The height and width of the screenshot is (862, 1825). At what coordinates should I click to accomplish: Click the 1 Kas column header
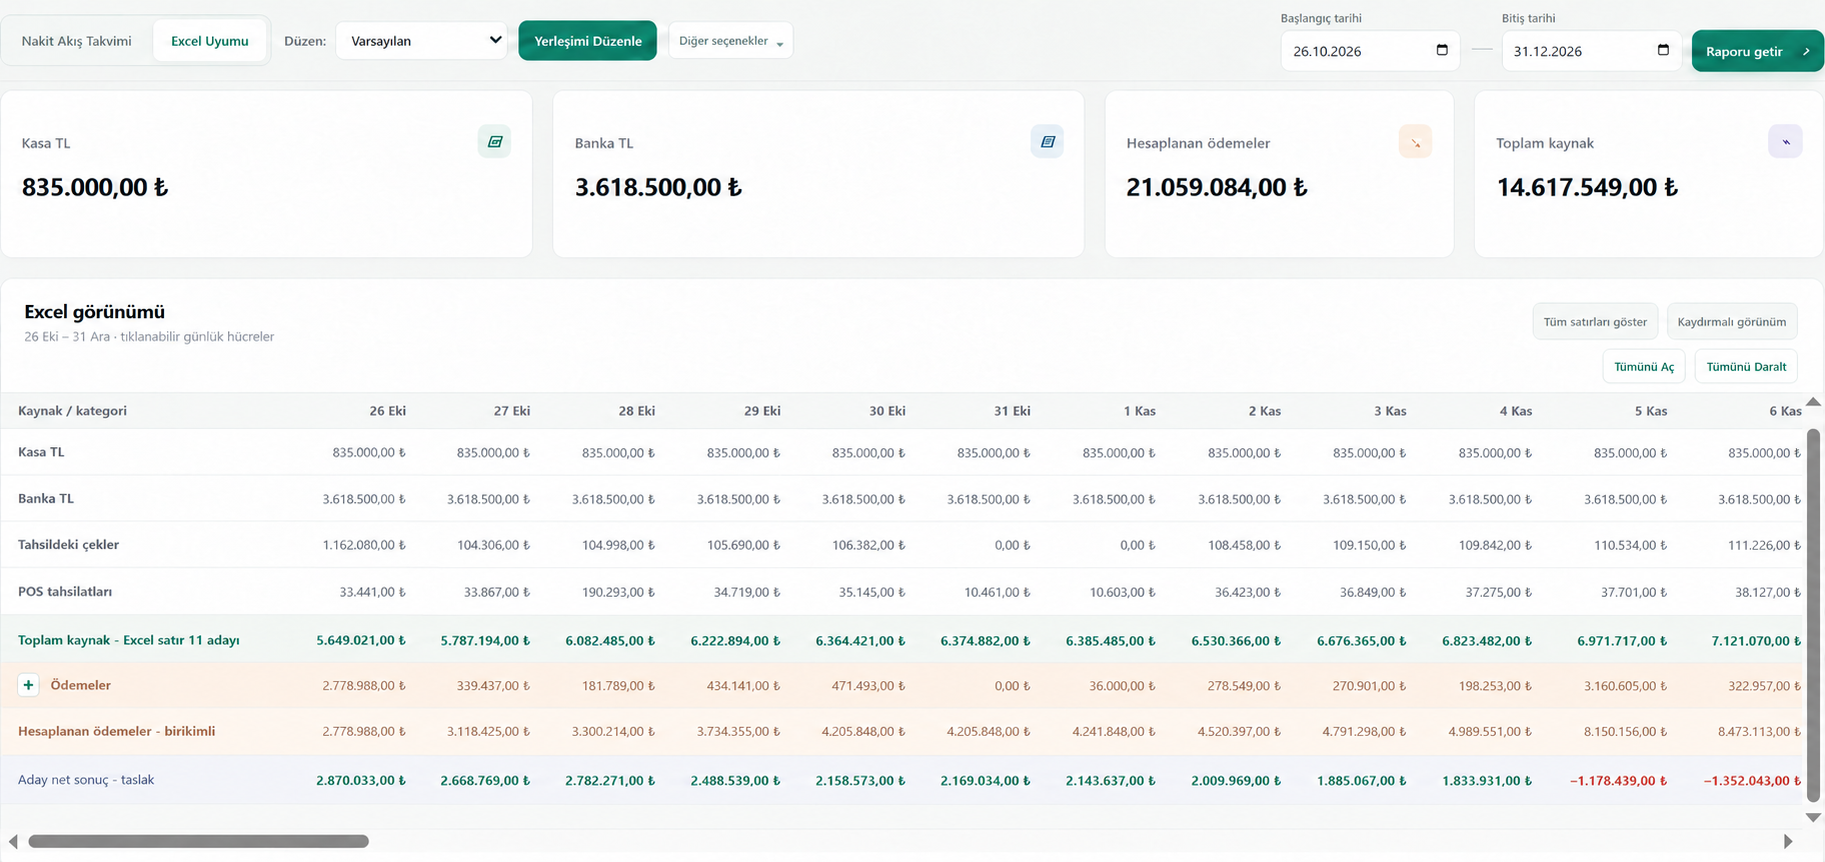1139,411
